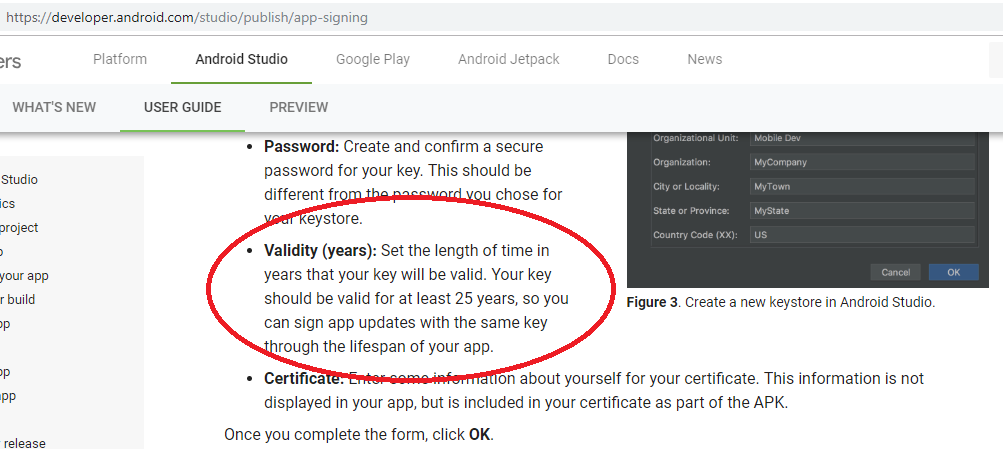Open the sidebar link ending in 'release'

(23, 443)
